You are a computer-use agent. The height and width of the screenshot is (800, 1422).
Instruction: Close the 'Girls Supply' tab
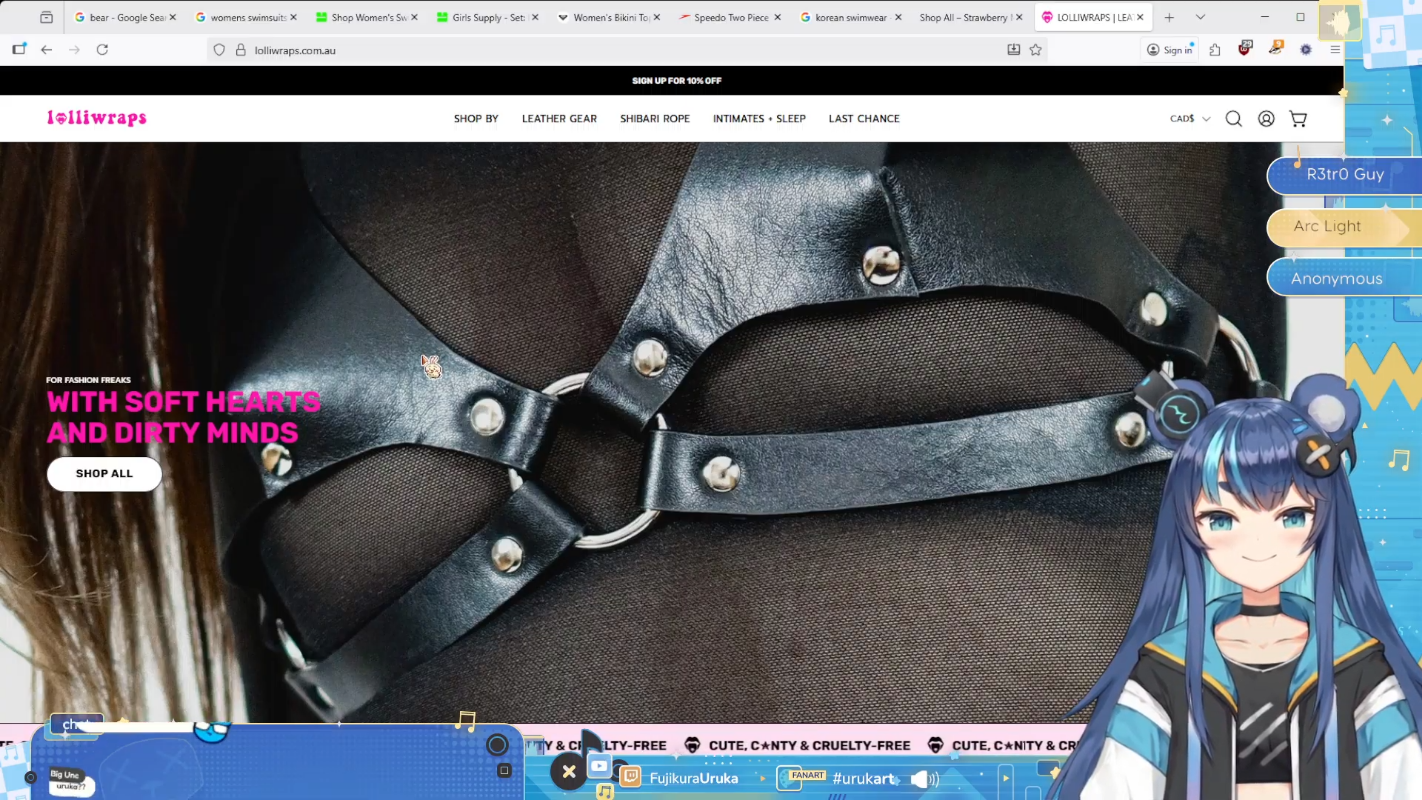coord(535,17)
